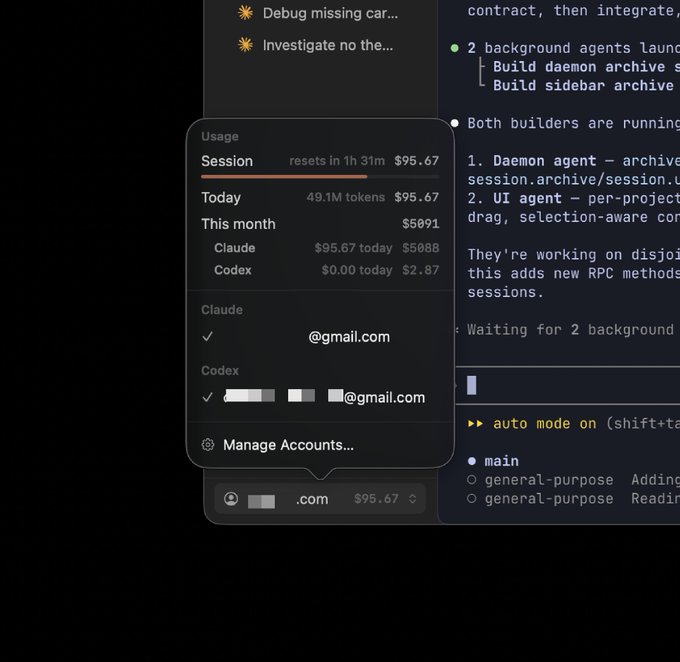
Task: Click 'Both builders are running' message
Action: 573,123
